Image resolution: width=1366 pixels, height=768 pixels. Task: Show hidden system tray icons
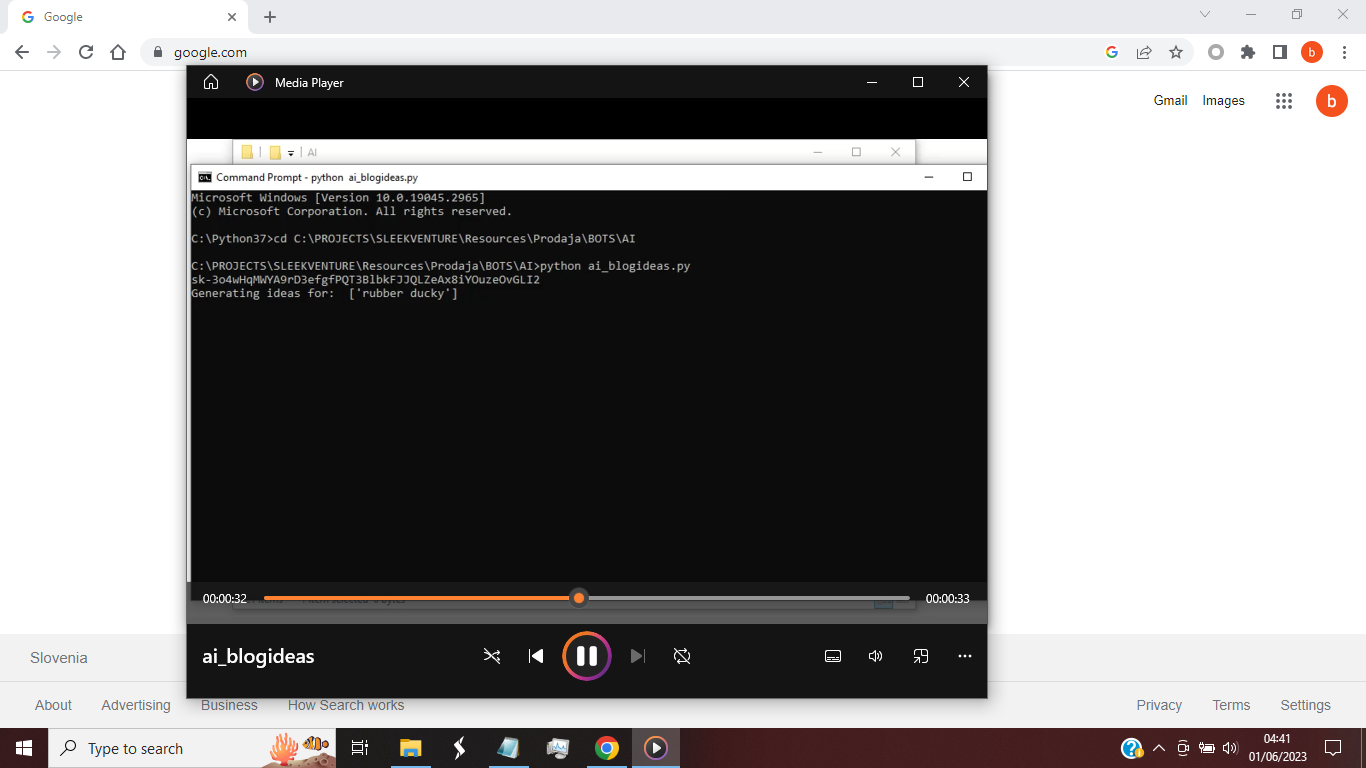1159,748
